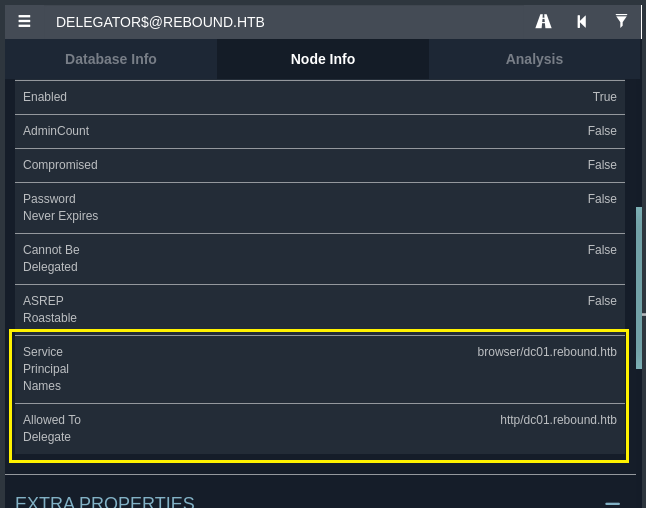
Task: Select the Node Info tab
Action: point(323,59)
